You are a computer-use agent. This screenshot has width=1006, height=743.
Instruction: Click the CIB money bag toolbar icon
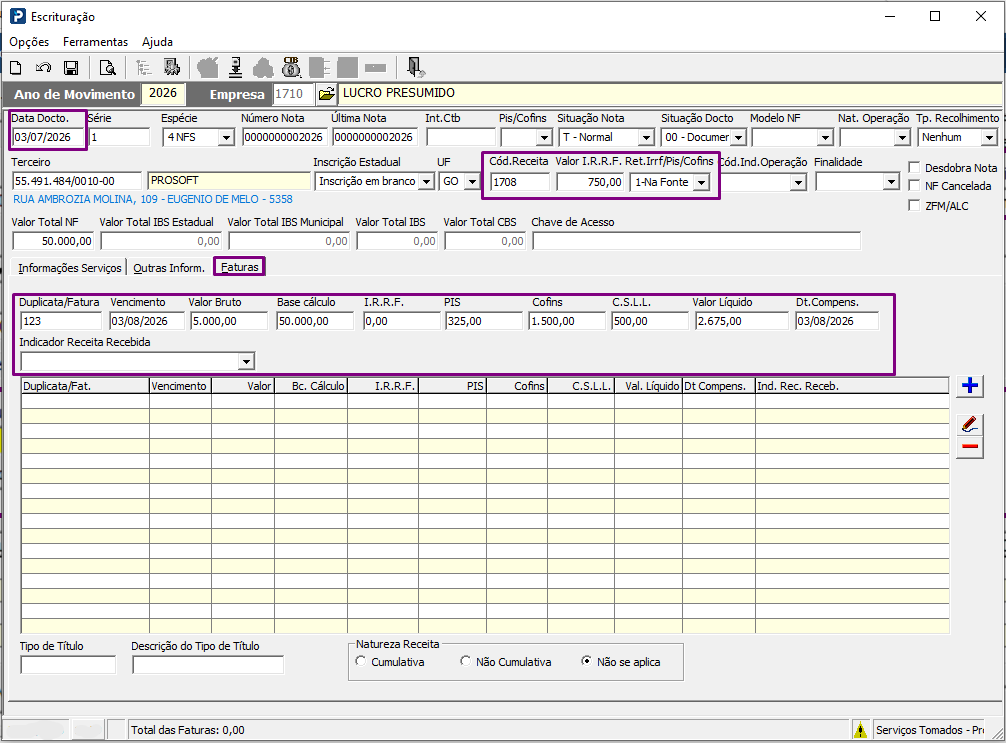291,67
